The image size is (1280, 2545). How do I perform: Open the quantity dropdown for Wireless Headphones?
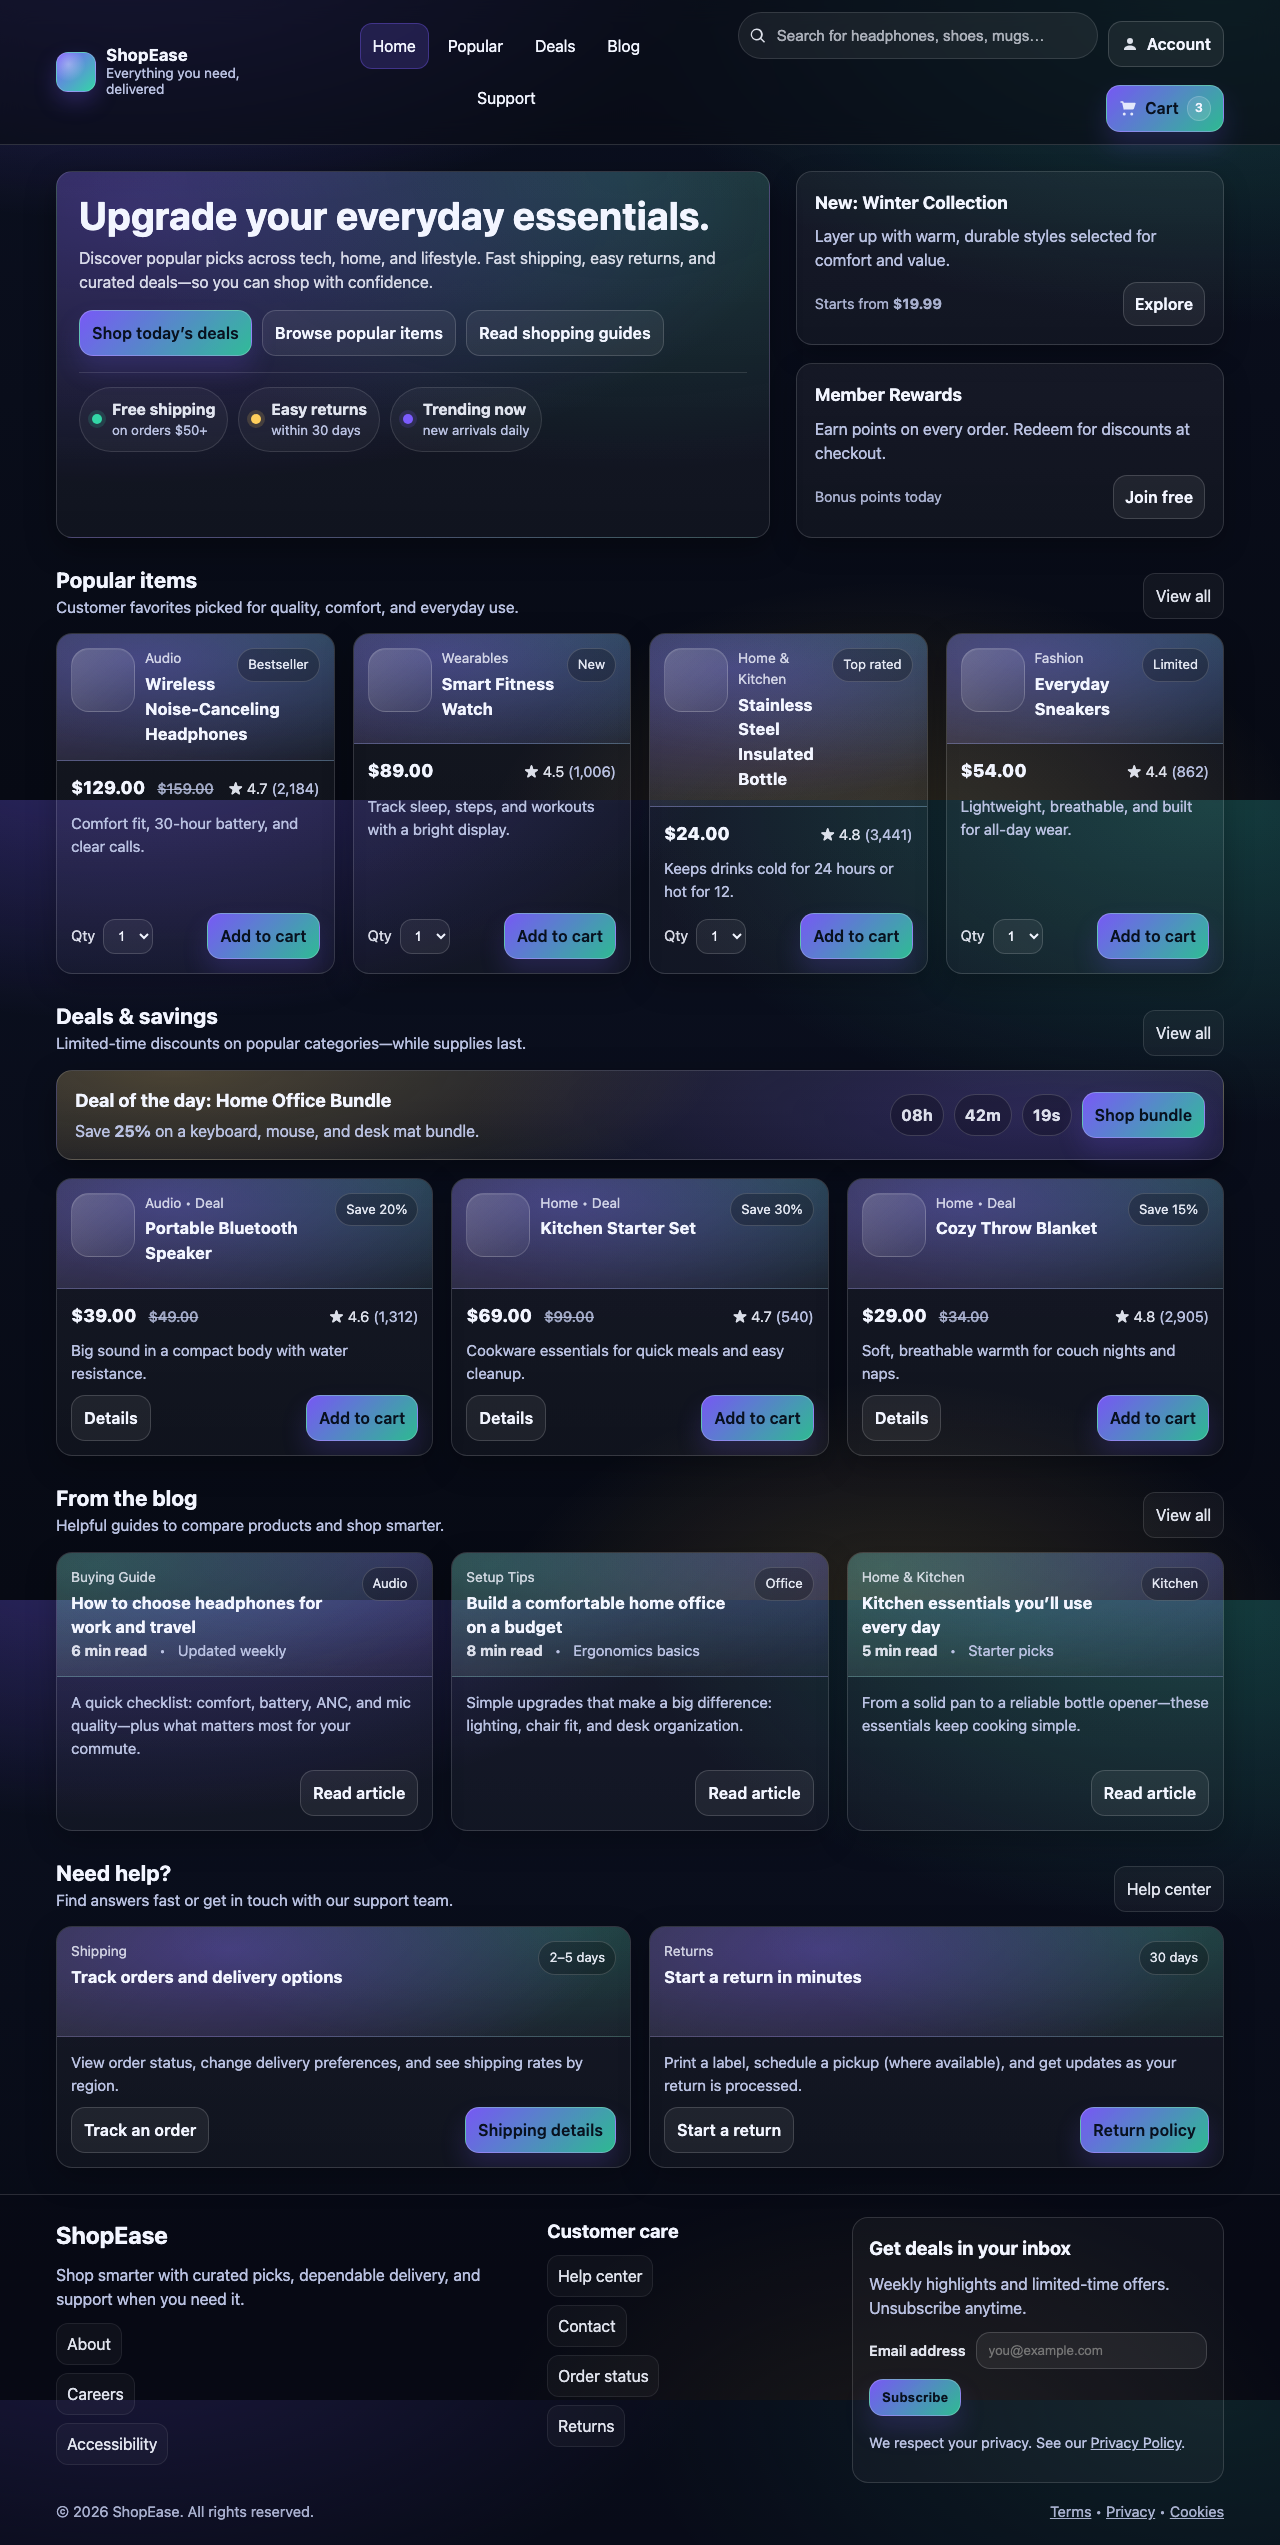click(128, 936)
